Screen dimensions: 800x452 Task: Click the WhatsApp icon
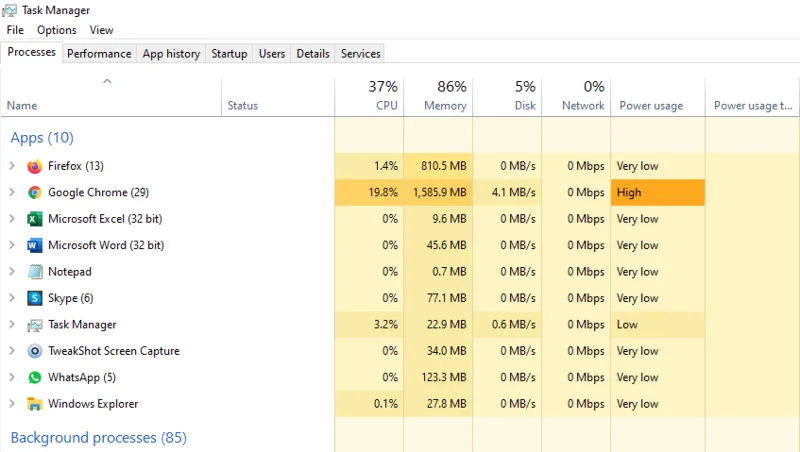click(35, 378)
